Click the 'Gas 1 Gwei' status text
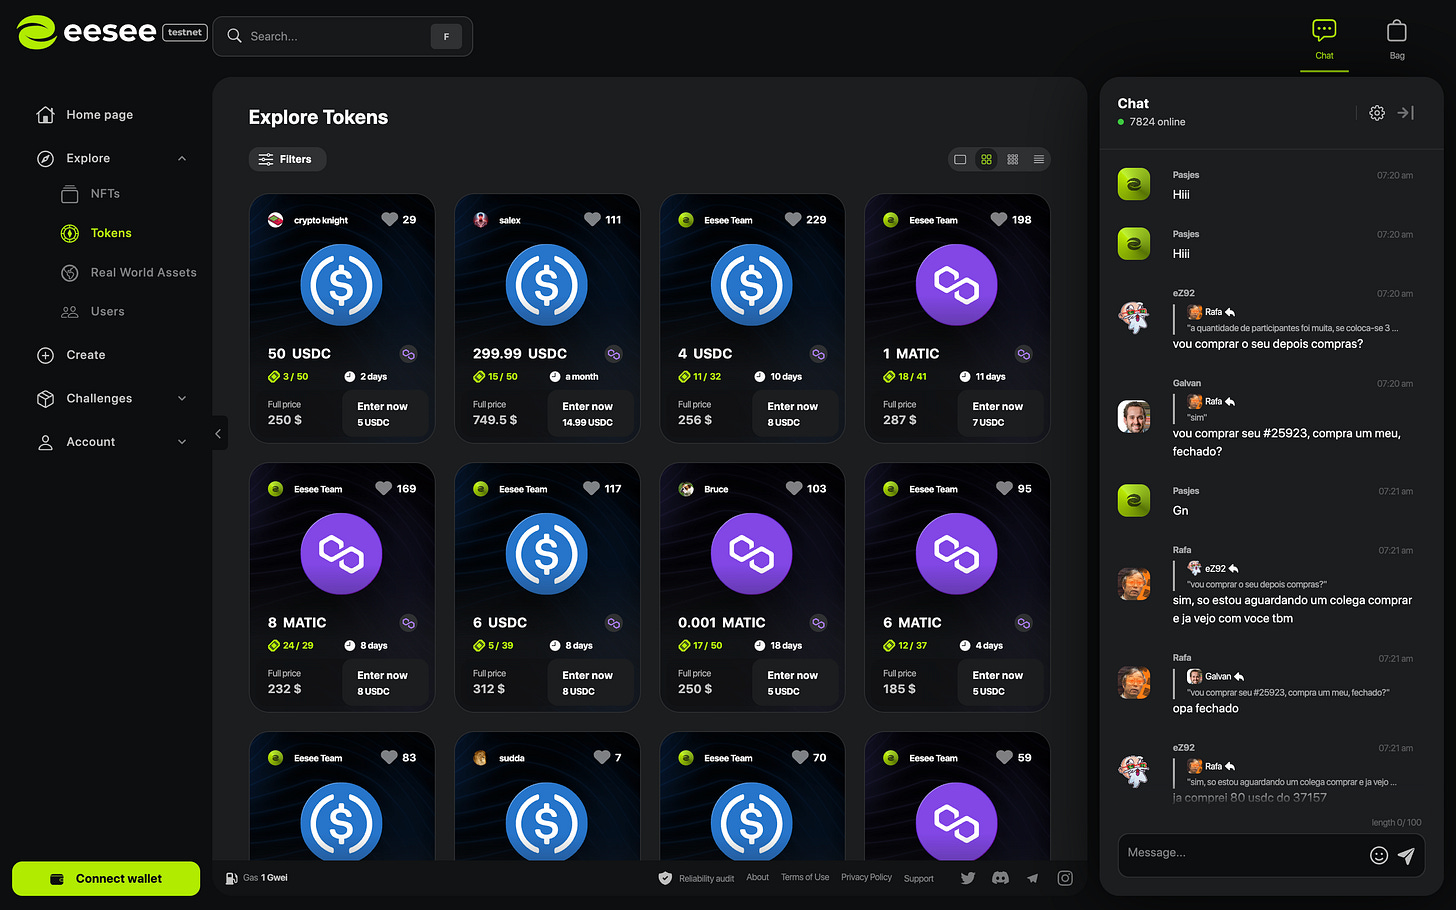This screenshot has height=910, width=1456. [x=265, y=878]
